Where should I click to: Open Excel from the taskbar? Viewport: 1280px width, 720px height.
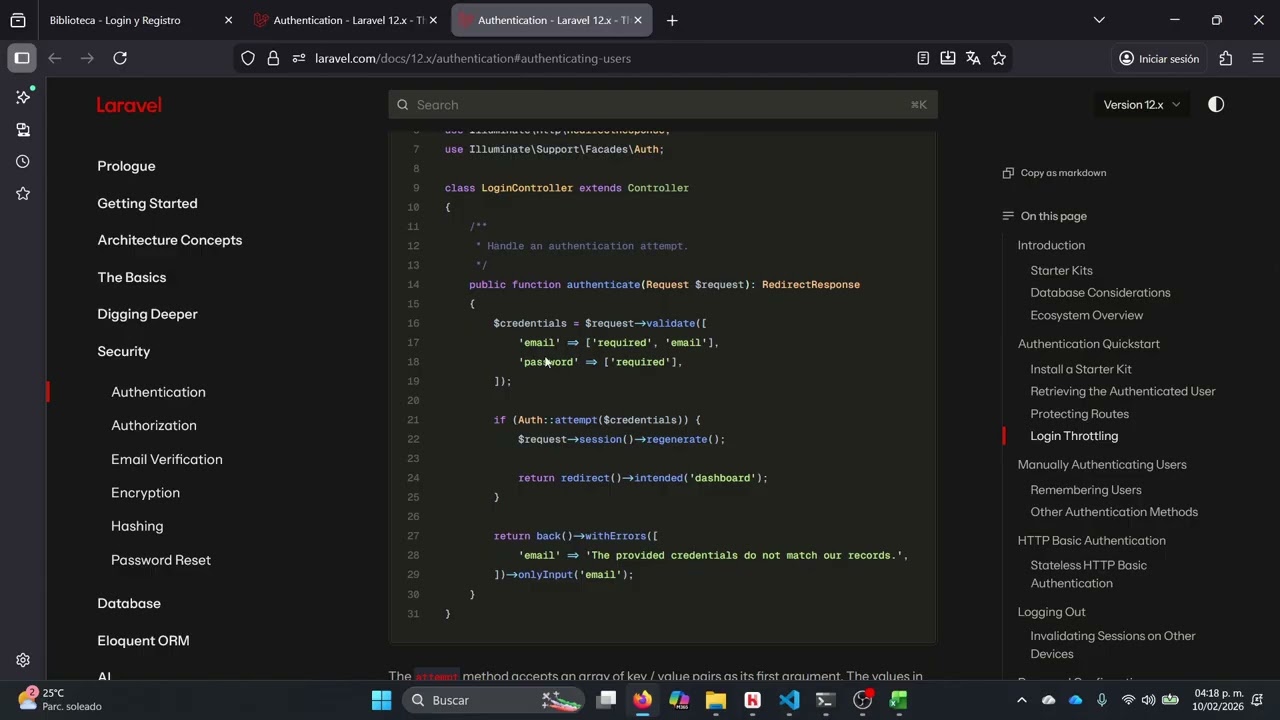click(898, 700)
